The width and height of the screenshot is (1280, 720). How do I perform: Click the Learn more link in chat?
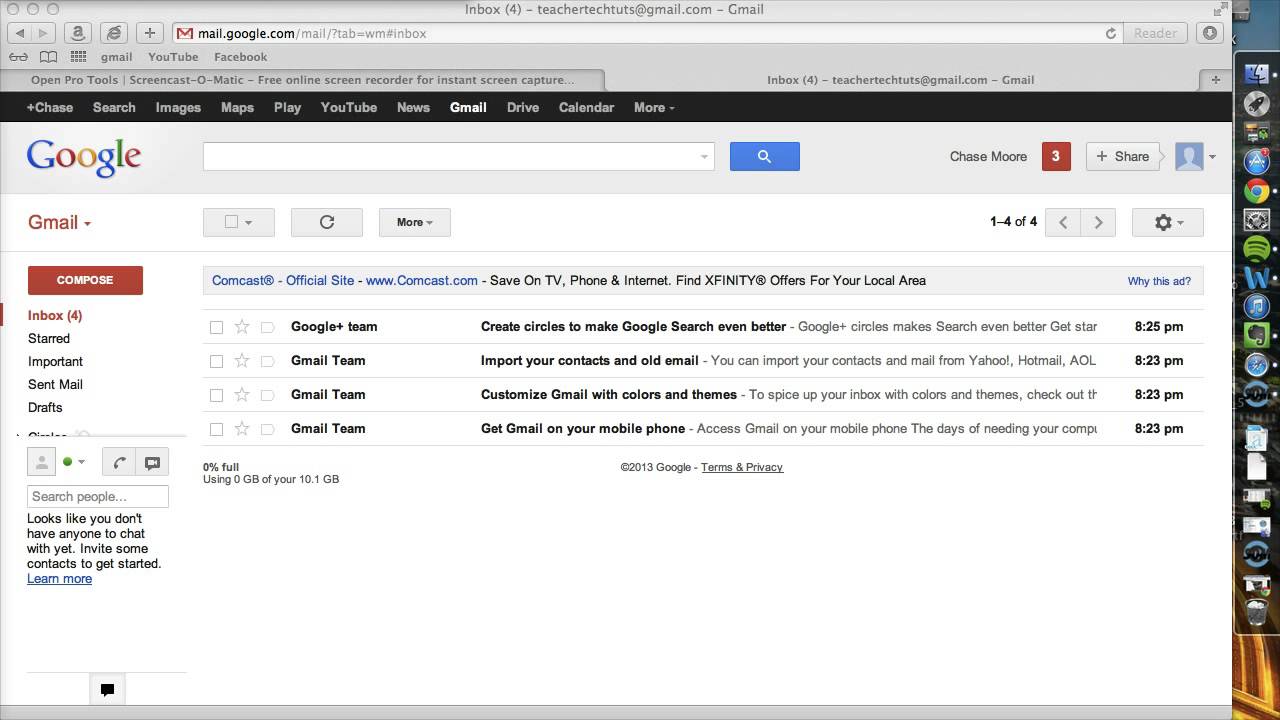pos(59,578)
